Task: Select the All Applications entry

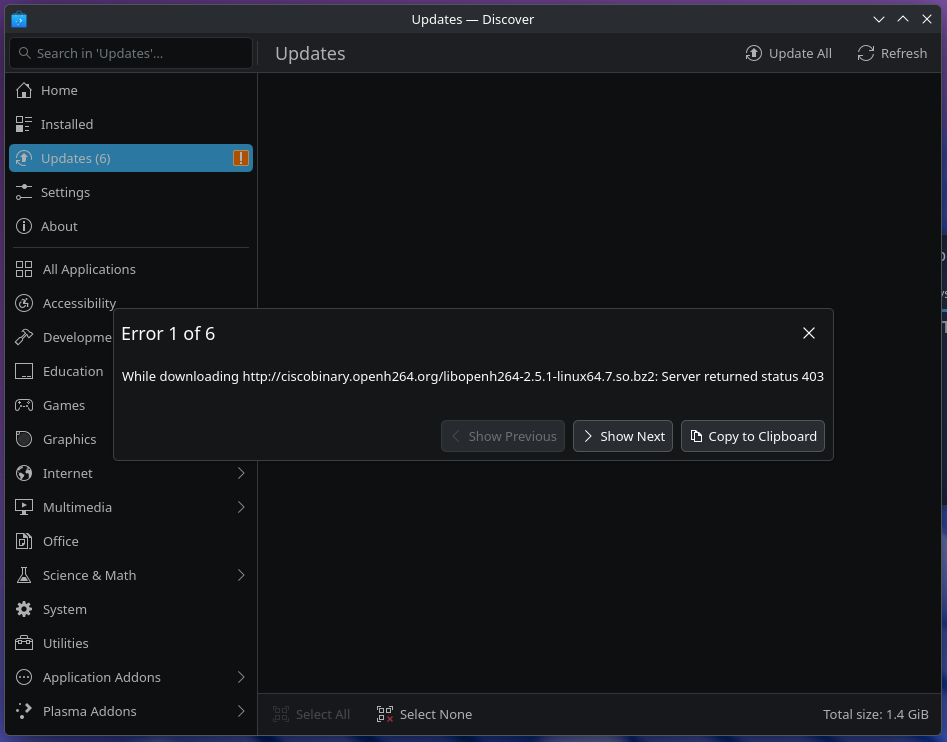Action: click(x=89, y=269)
